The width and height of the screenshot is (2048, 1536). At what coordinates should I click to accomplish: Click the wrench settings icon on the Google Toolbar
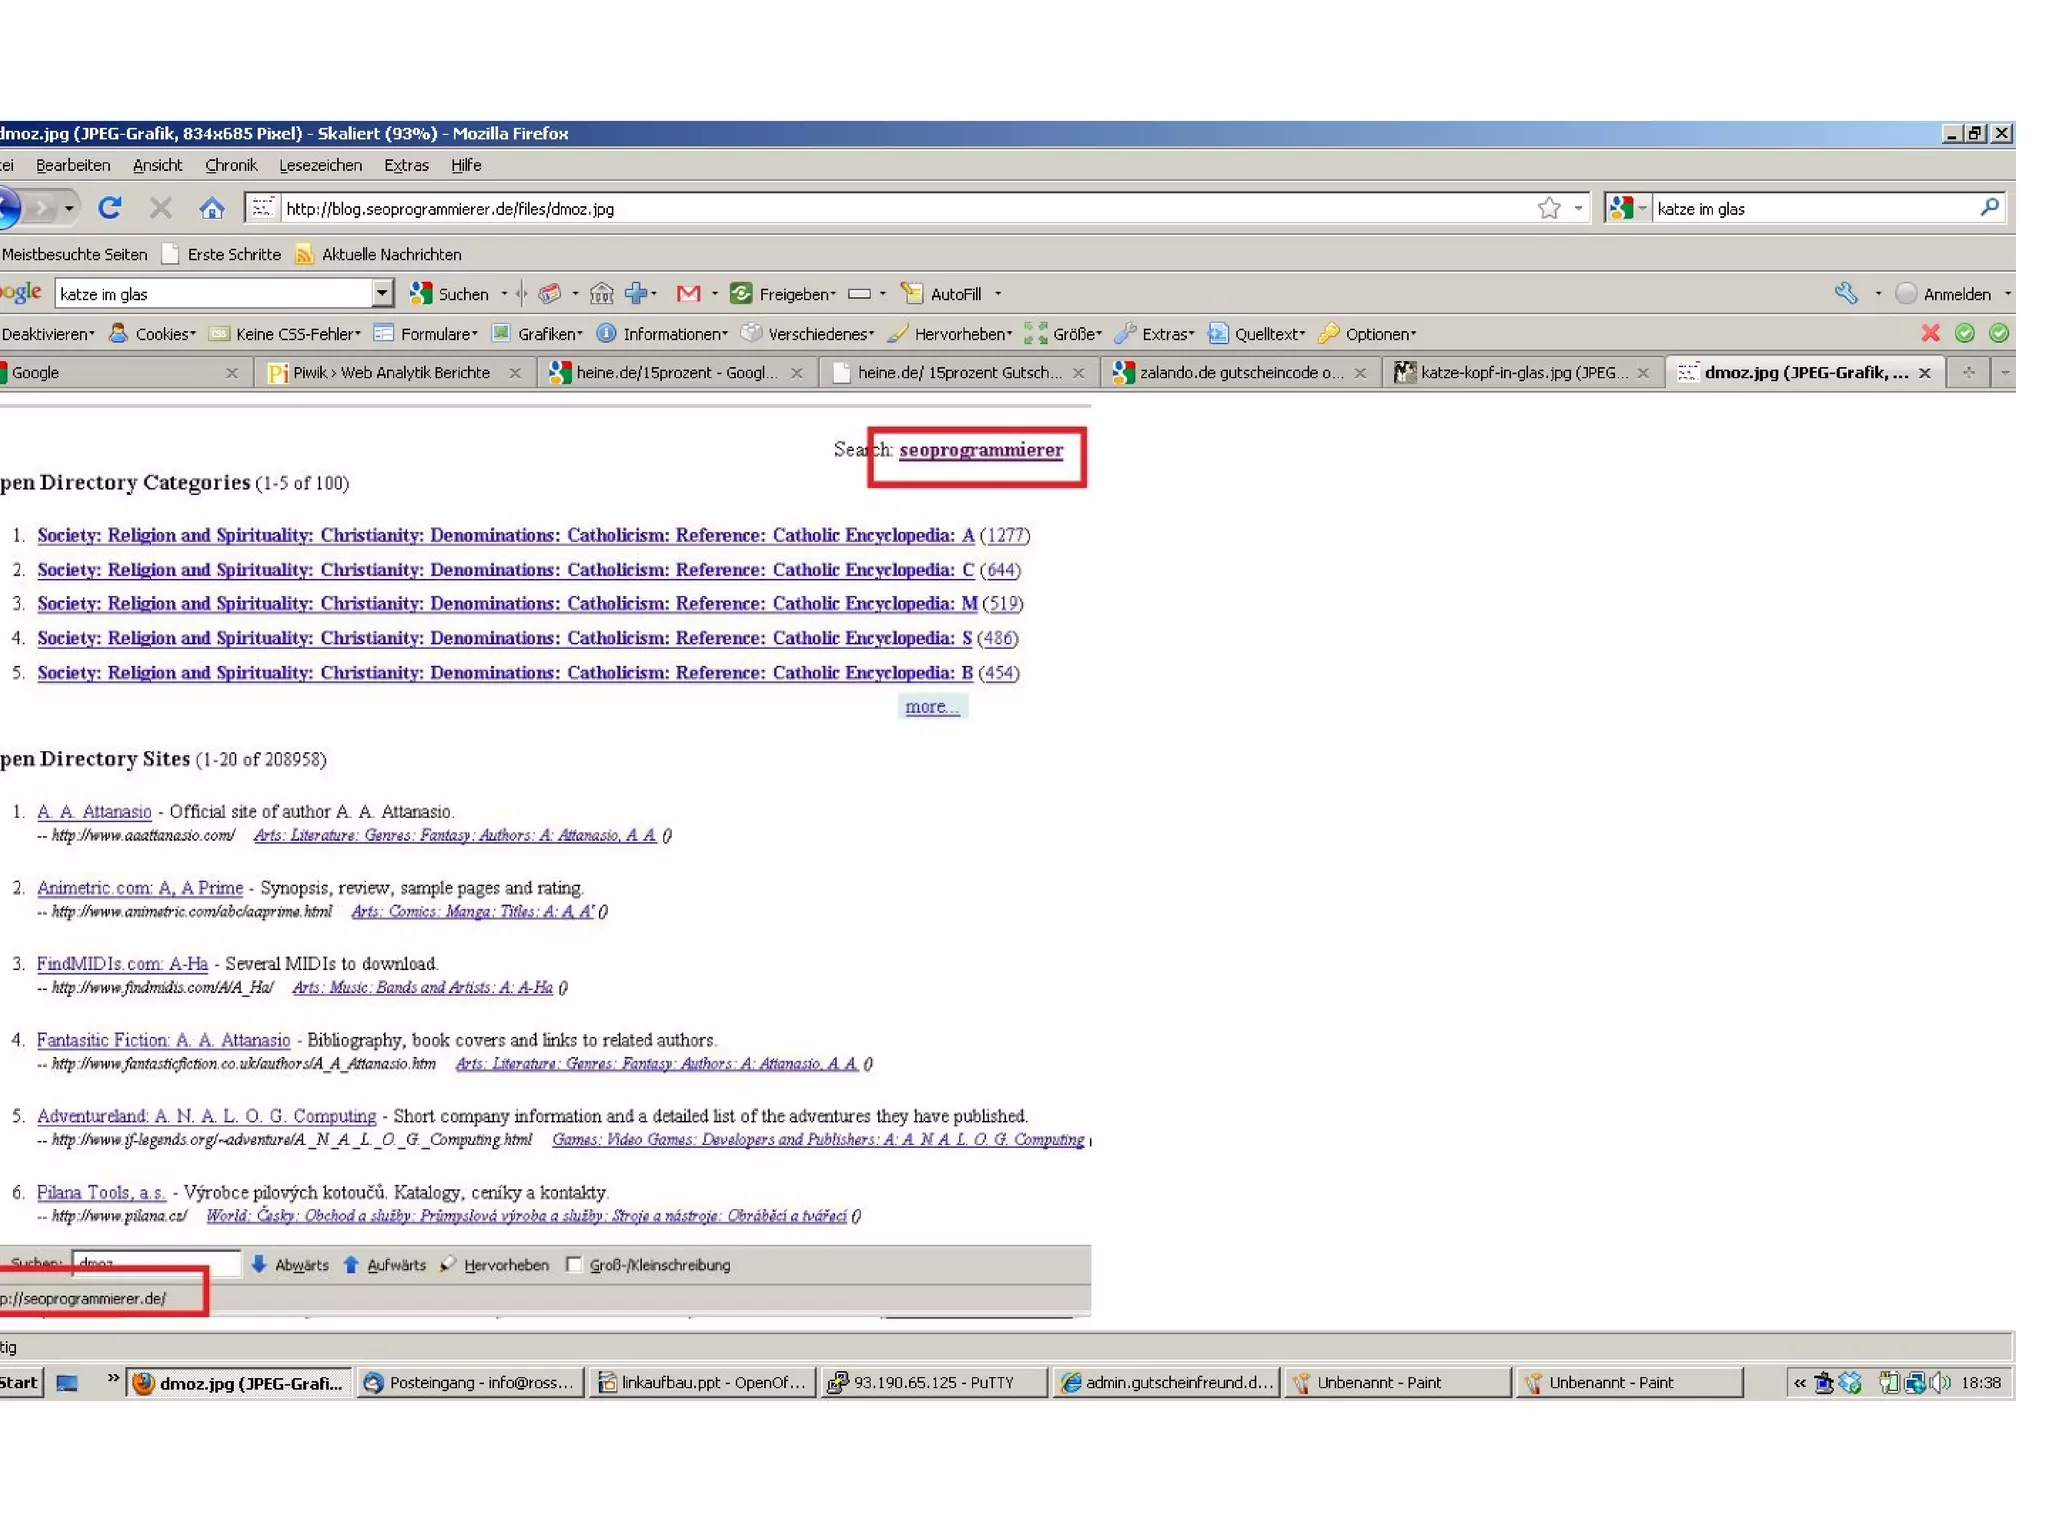(x=1845, y=294)
